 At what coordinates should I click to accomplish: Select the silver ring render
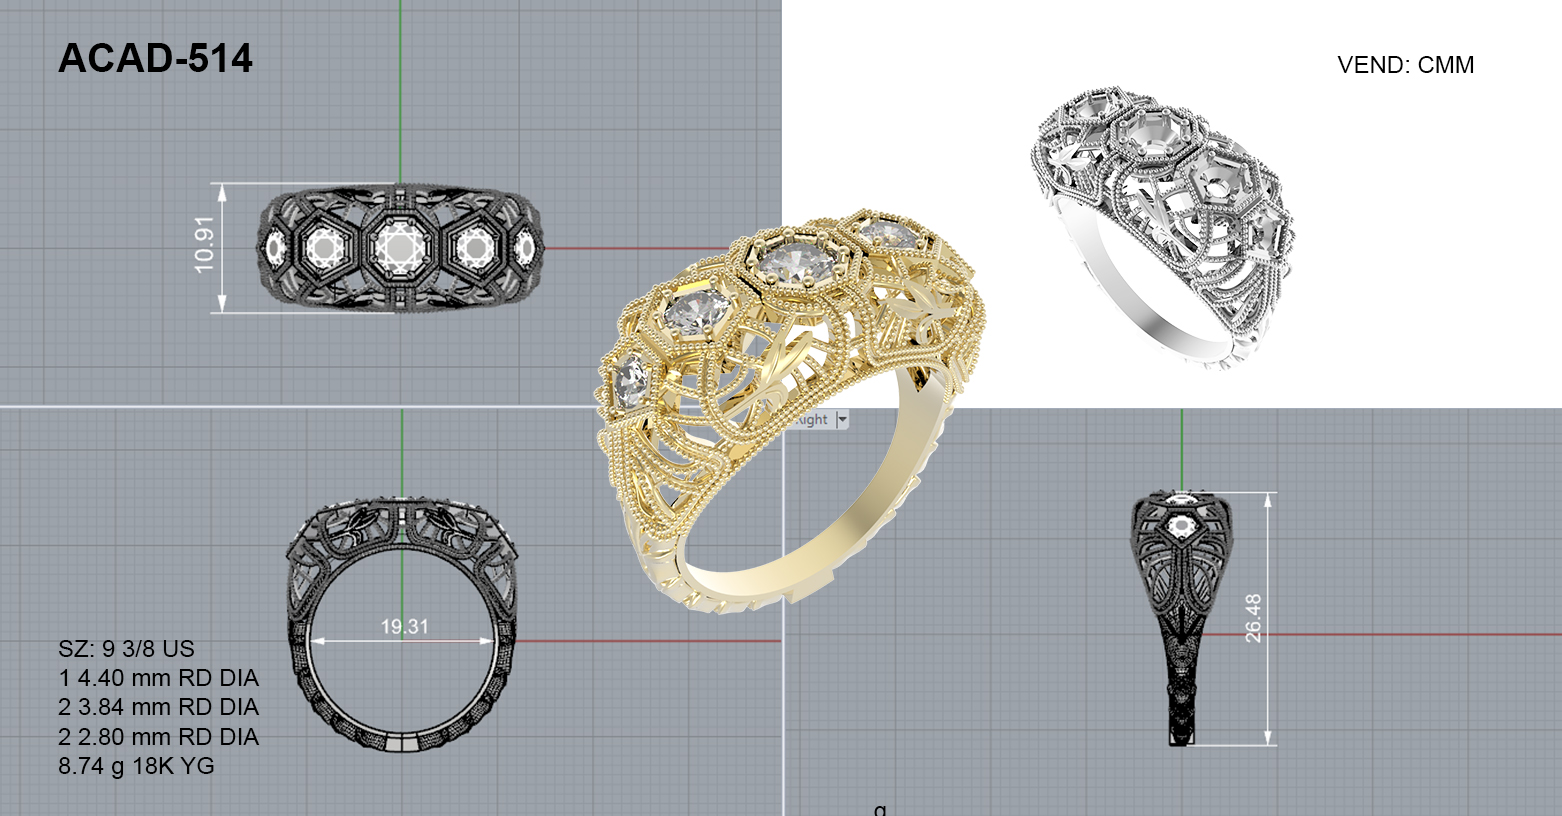click(x=1160, y=225)
